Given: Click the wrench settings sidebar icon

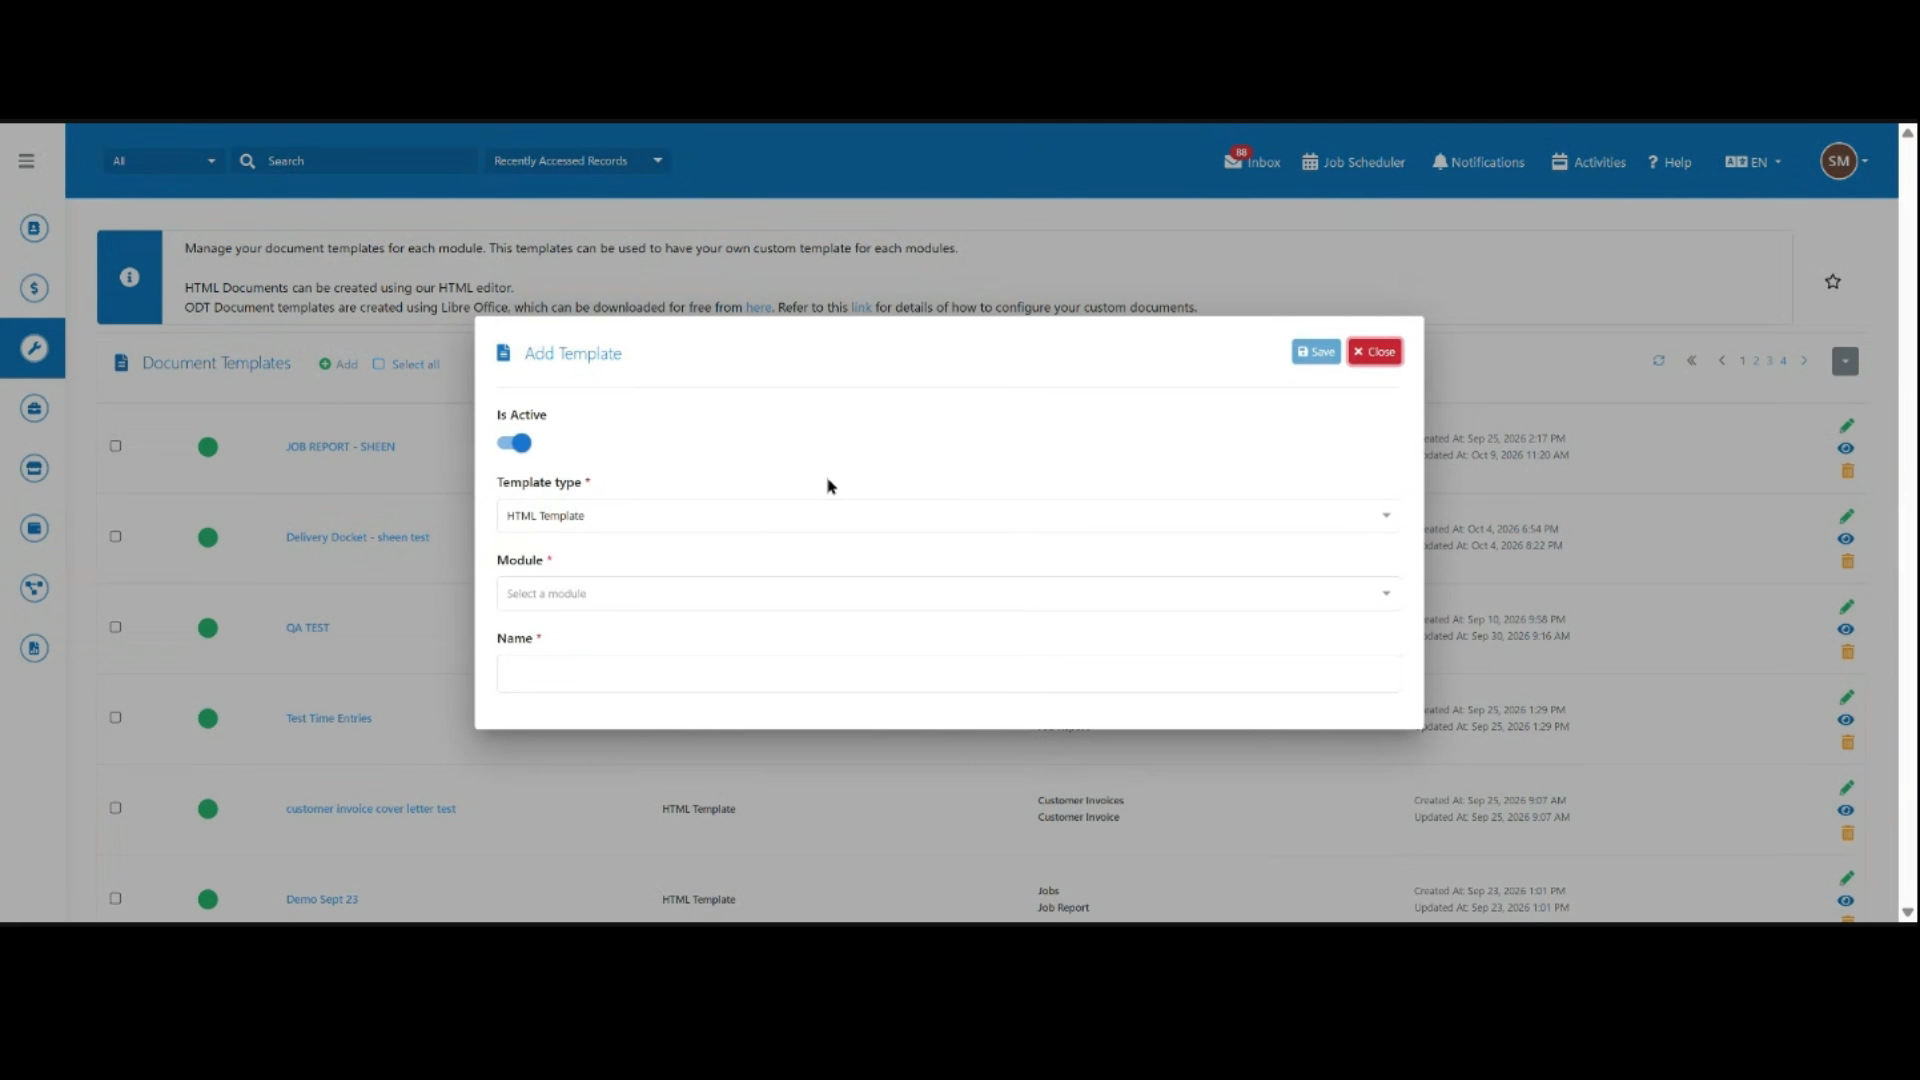Looking at the screenshot, I should (34, 348).
